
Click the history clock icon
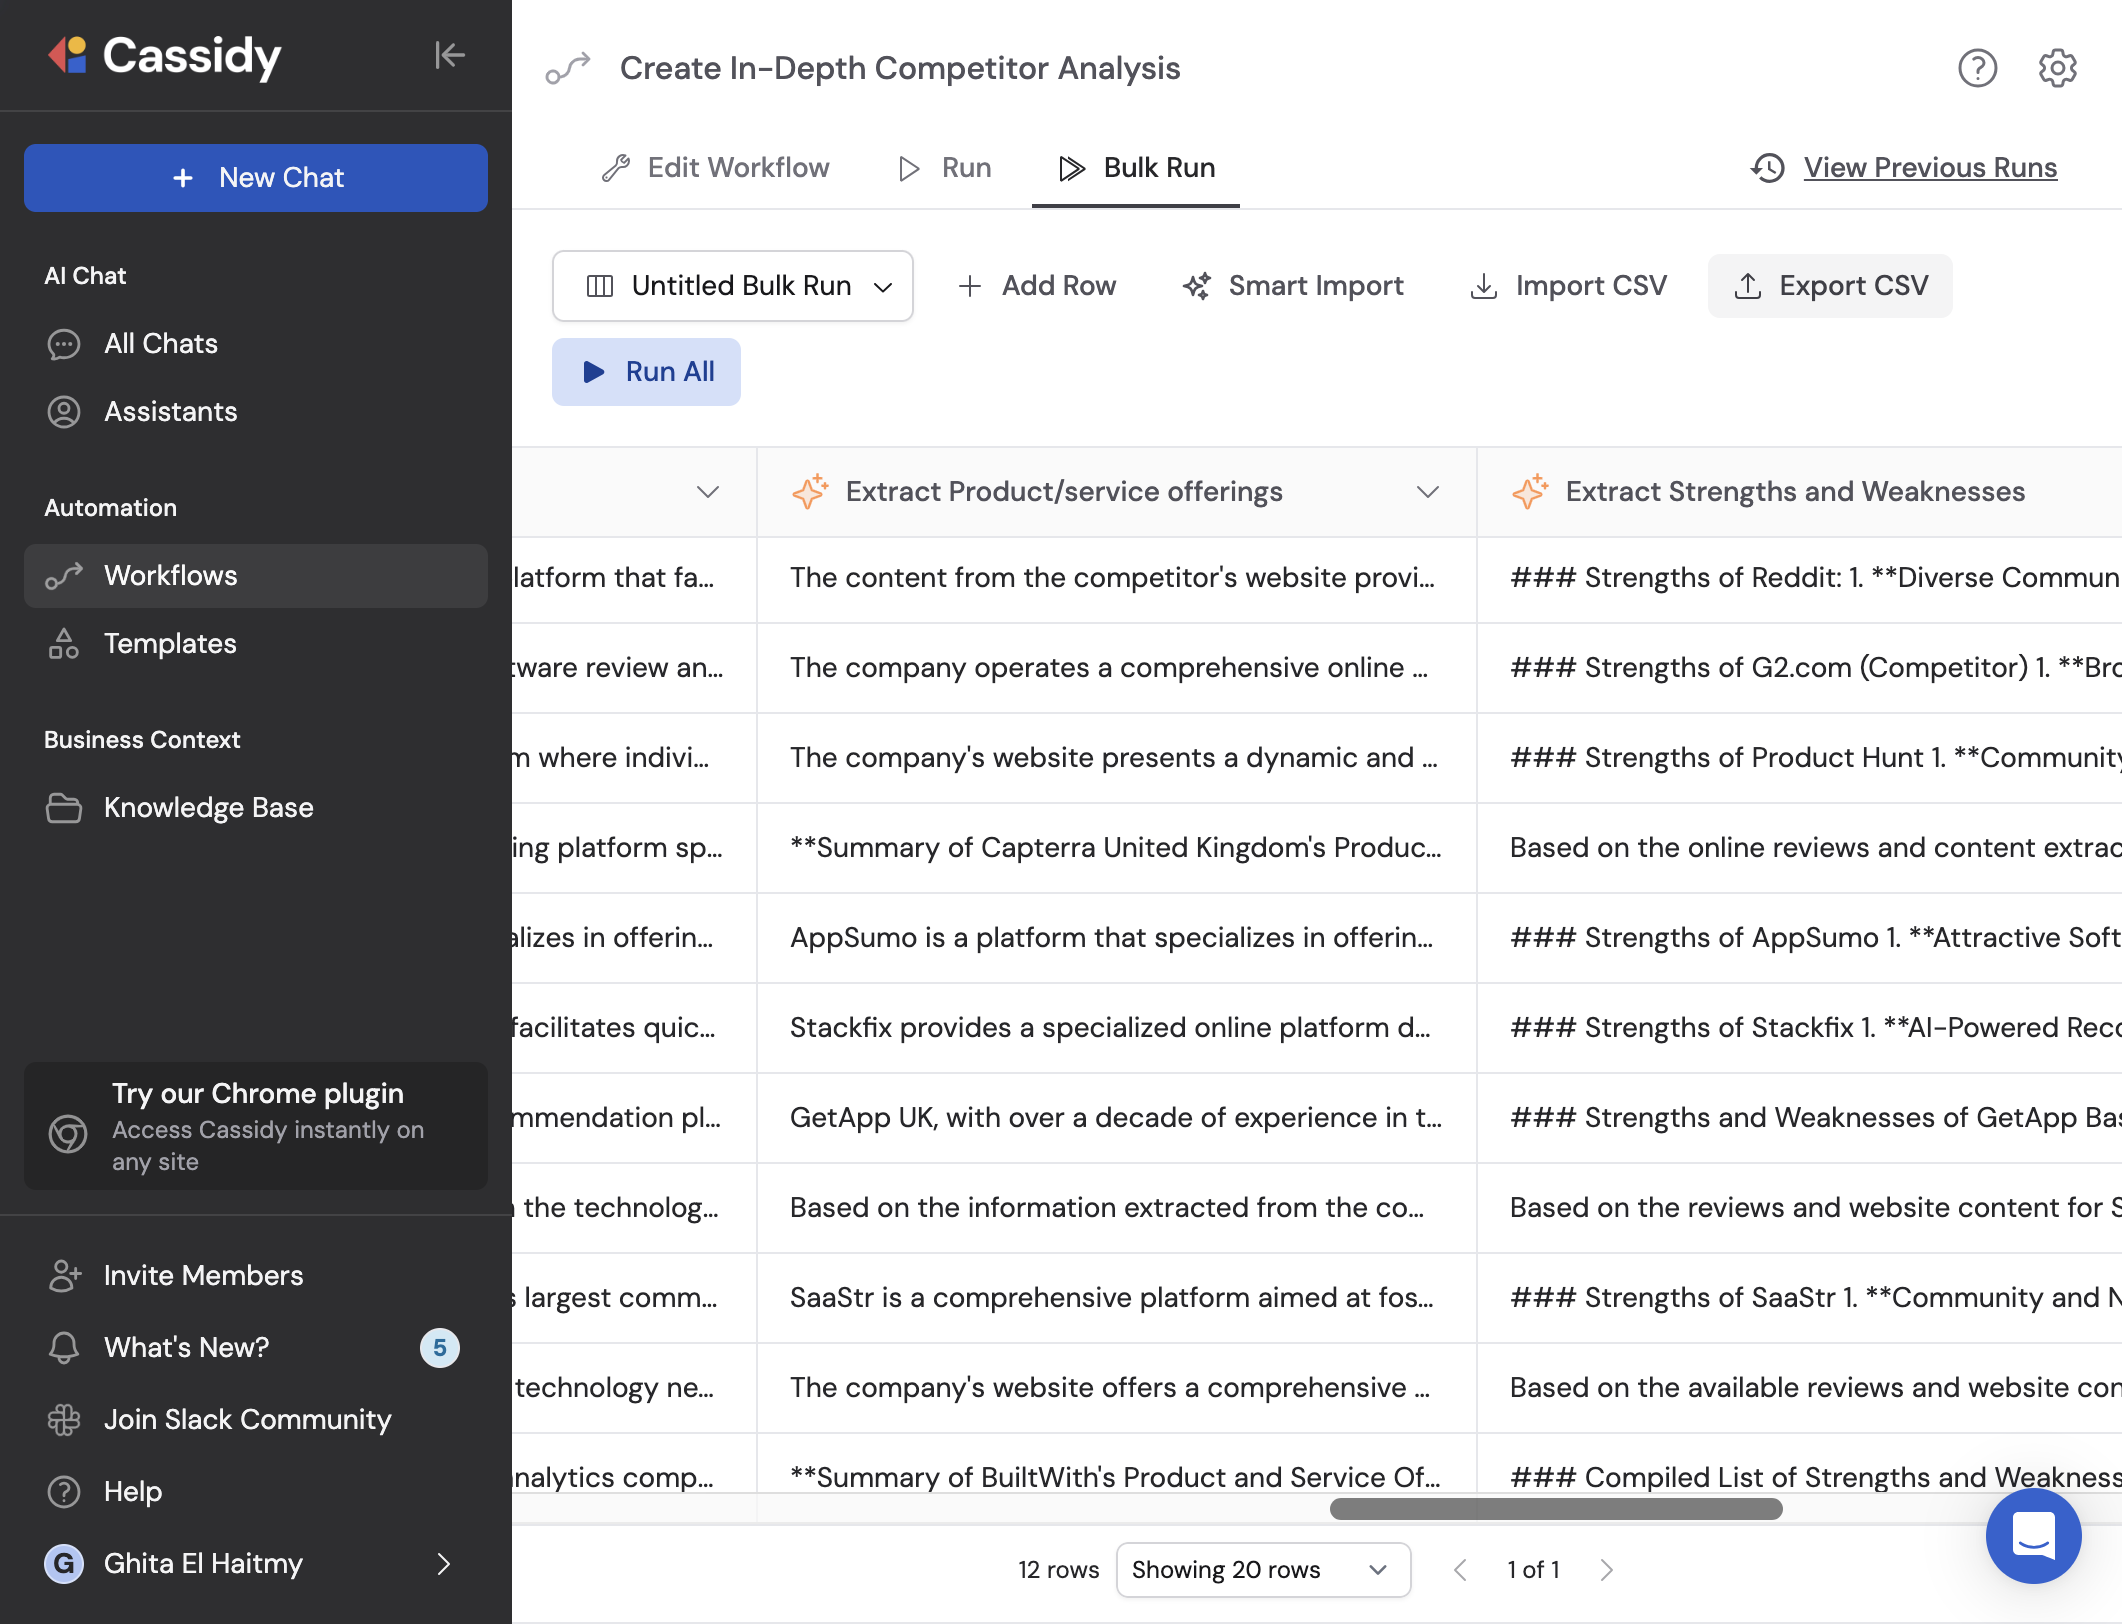[x=1768, y=168]
